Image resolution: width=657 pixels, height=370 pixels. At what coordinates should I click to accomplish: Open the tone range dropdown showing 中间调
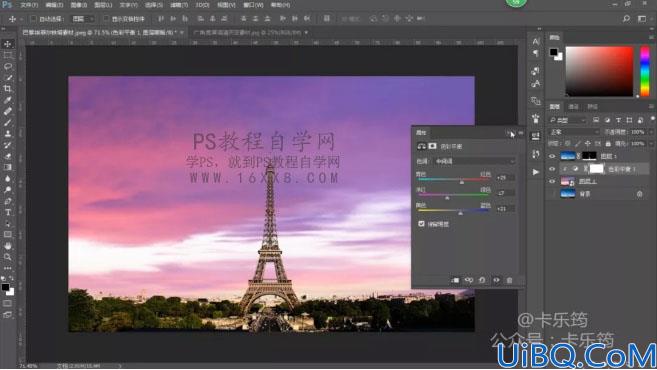click(474, 161)
